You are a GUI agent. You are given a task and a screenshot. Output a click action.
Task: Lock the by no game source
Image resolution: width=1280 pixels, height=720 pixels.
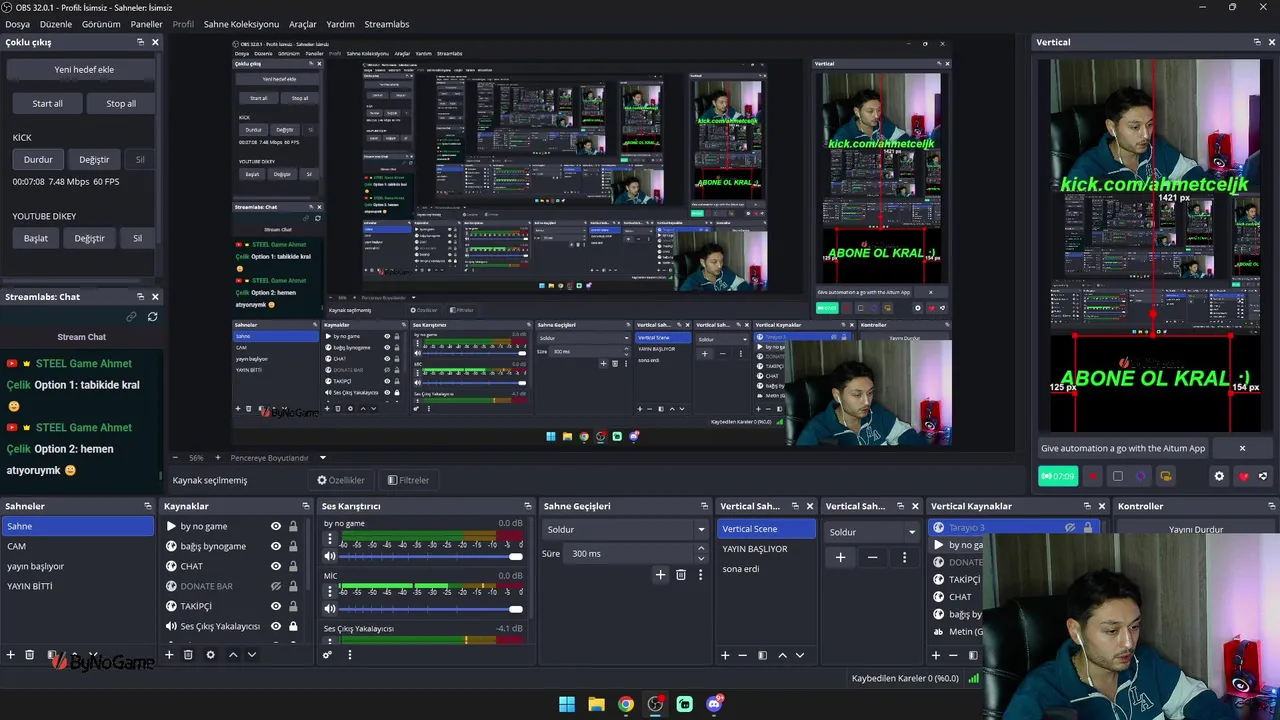(293, 526)
